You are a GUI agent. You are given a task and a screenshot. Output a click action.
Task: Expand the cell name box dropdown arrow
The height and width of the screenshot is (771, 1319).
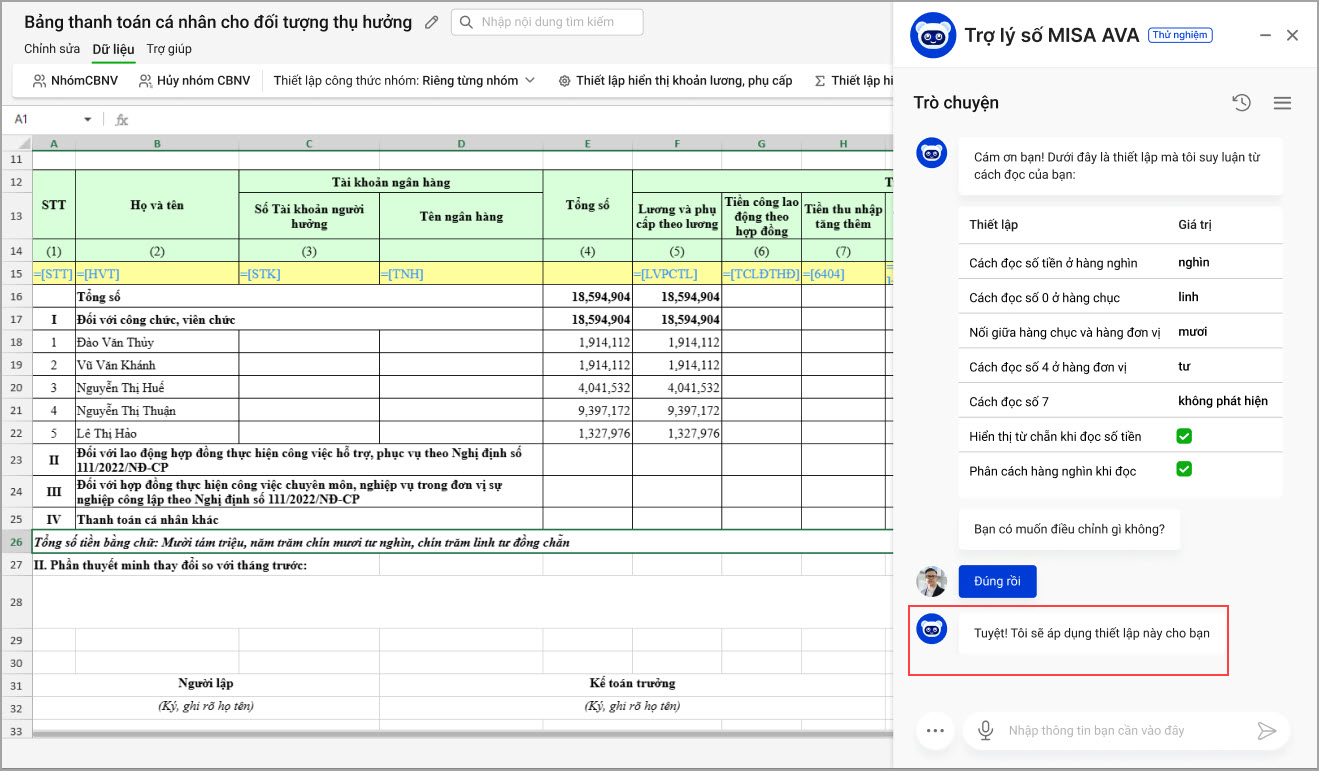click(88, 120)
